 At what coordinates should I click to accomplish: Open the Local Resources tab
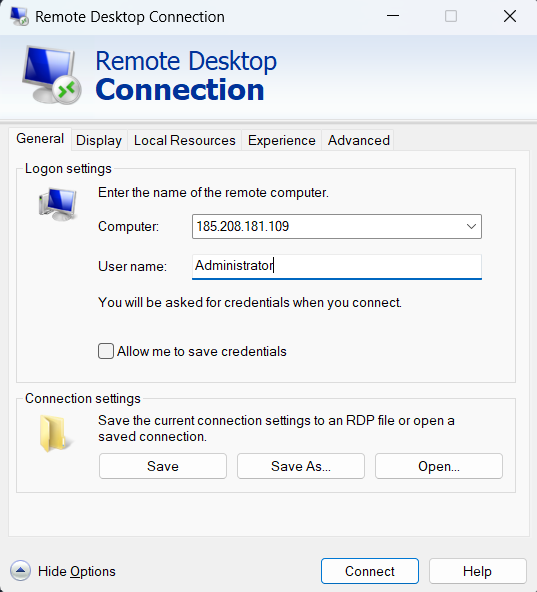[x=185, y=140]
